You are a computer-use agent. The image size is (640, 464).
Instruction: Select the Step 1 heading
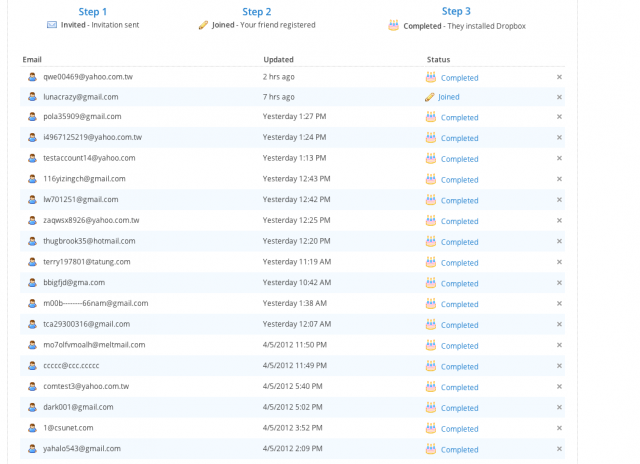pyautogui.click(x=93, y=12)
